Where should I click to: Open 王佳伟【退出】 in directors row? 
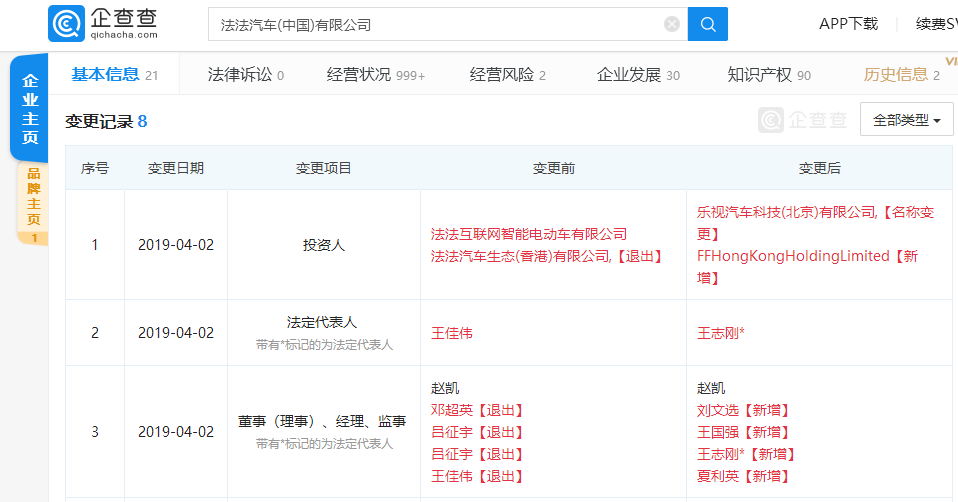(x=477, y=476)
